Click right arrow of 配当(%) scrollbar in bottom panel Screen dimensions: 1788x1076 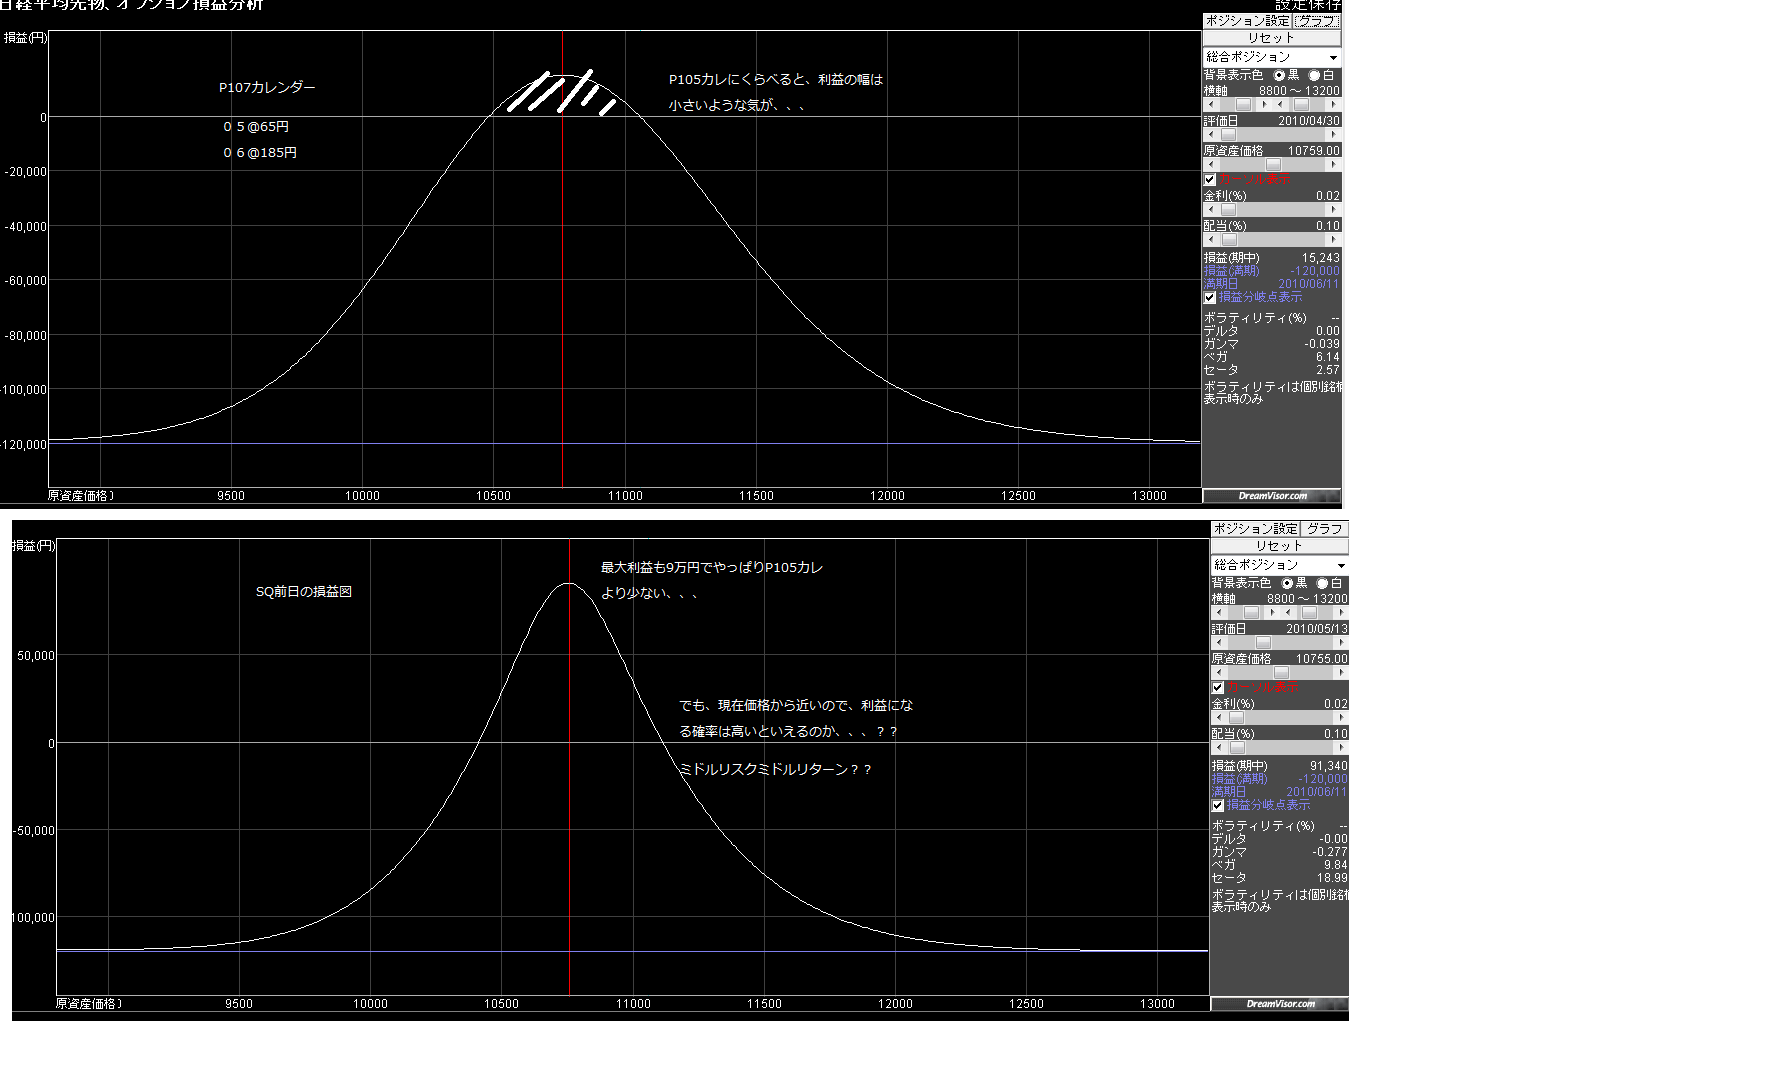[1341, 748]
